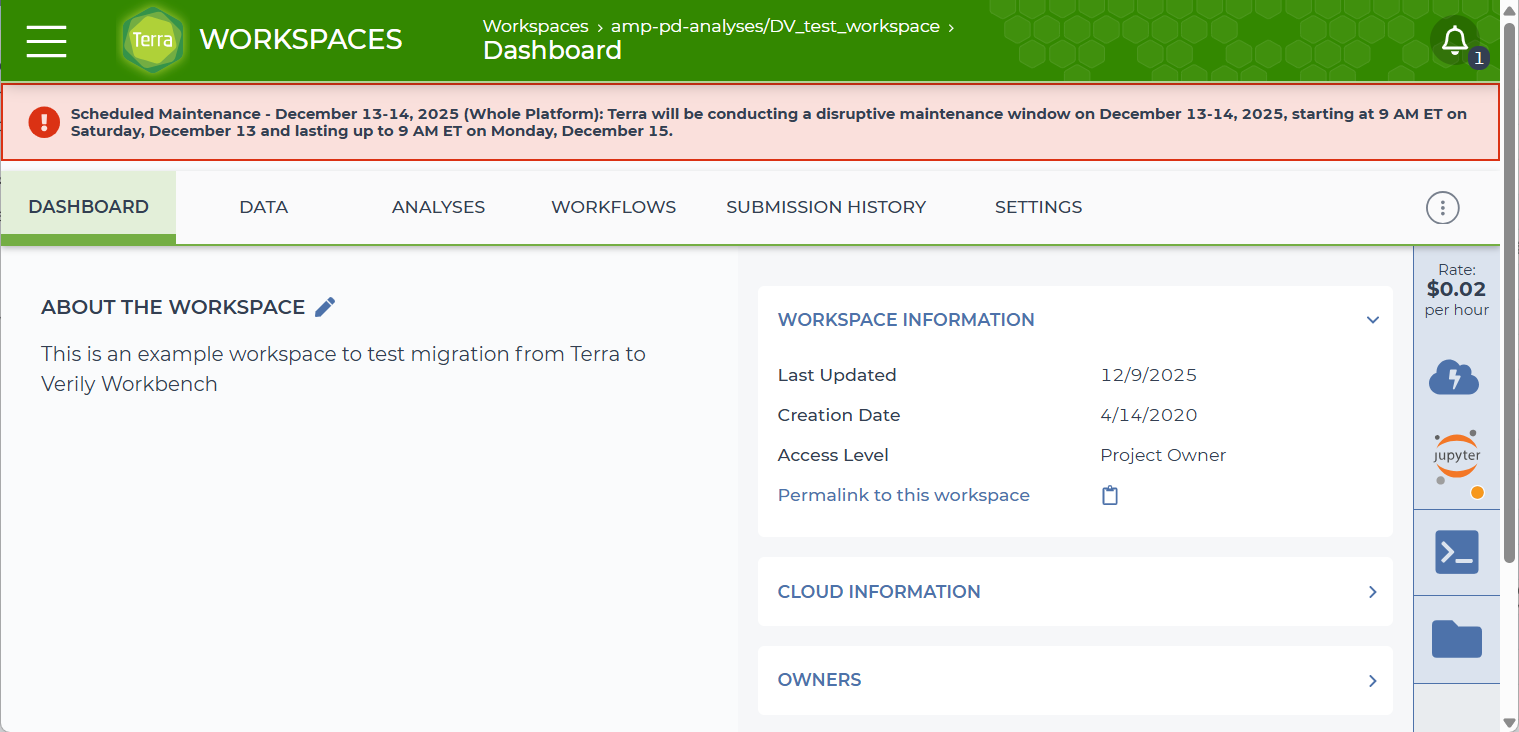Click the down arrow on page scrollbar
Image resolution: width=1519 pixels, height=732 pixels.
(1509, 722)
